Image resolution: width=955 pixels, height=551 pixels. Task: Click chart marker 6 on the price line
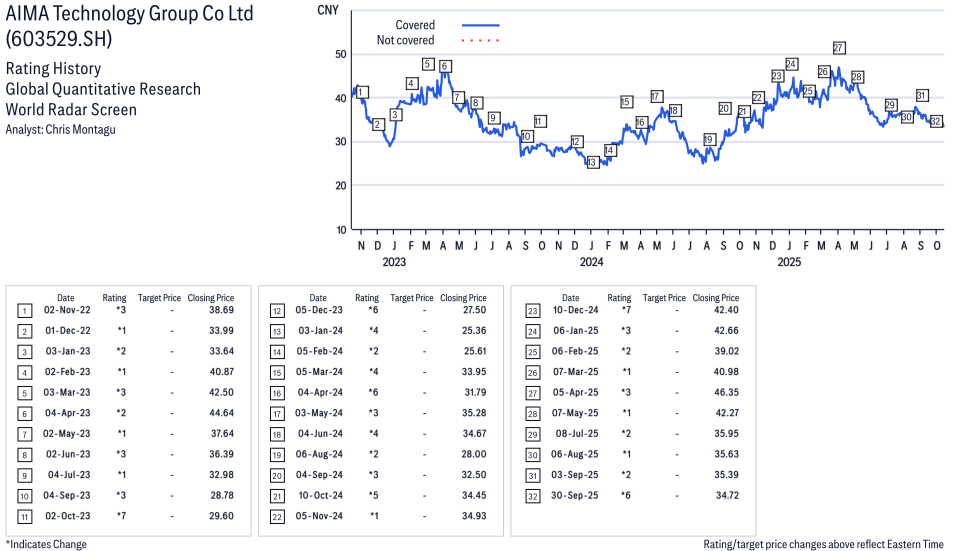(x=445, y=66)
